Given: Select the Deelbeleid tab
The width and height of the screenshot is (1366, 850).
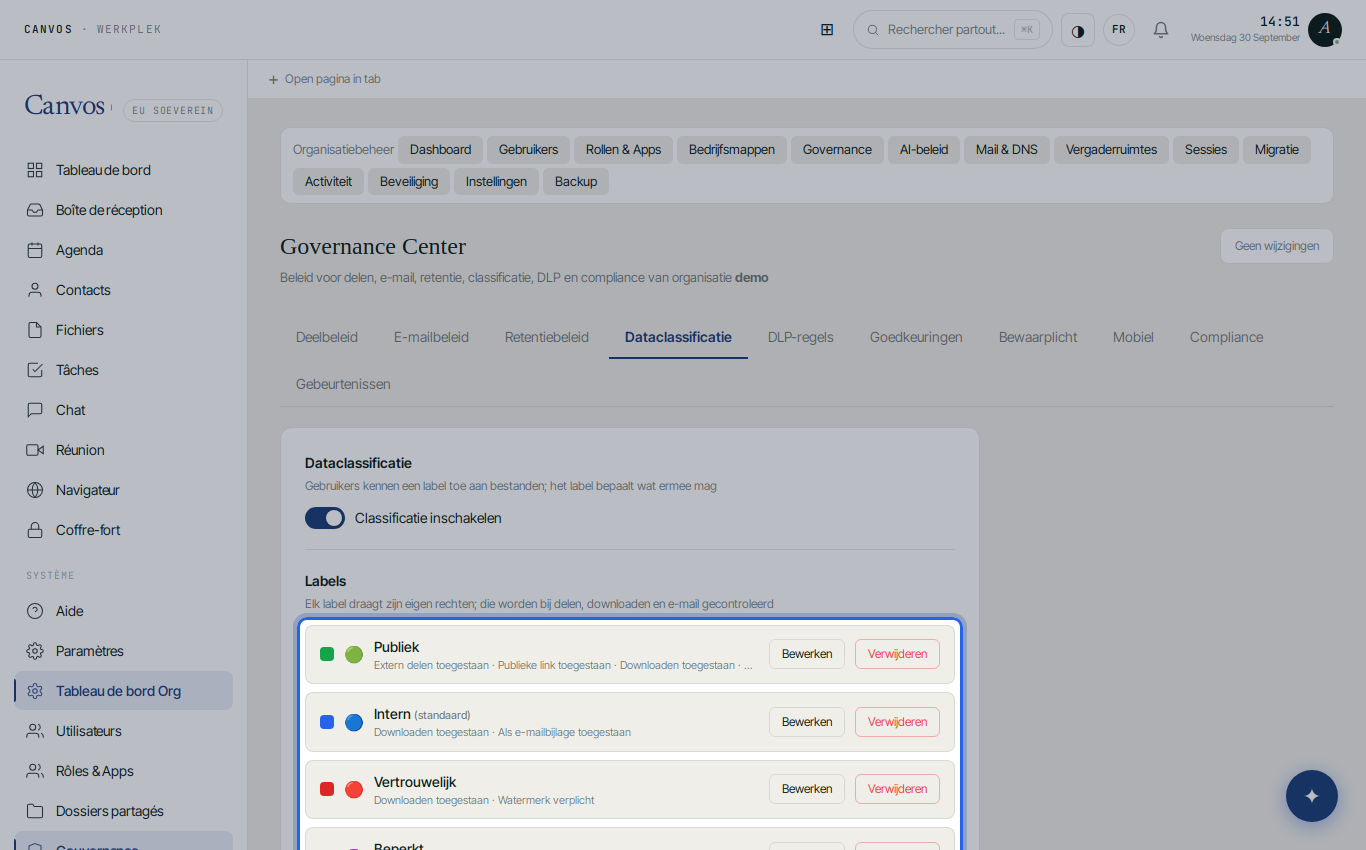Looking at the screenshot, I should [327, 337].
